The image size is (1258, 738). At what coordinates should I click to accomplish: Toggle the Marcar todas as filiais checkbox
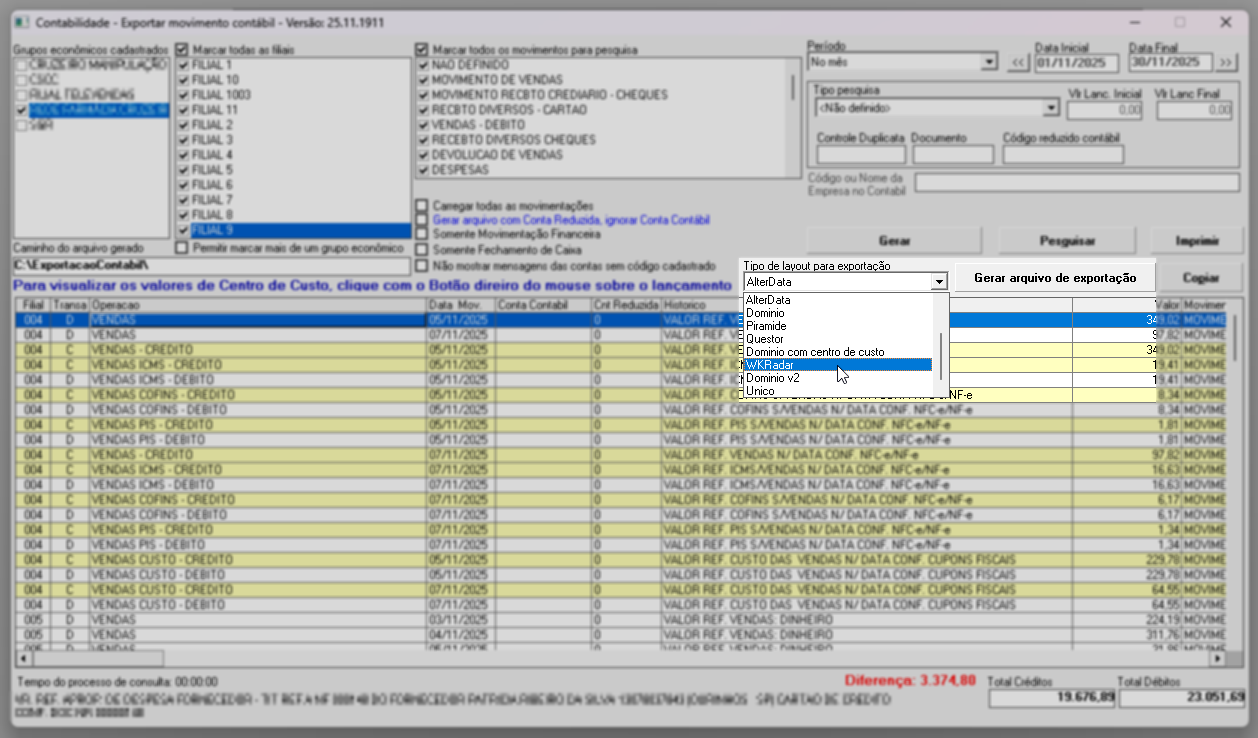tap(182, 49)
